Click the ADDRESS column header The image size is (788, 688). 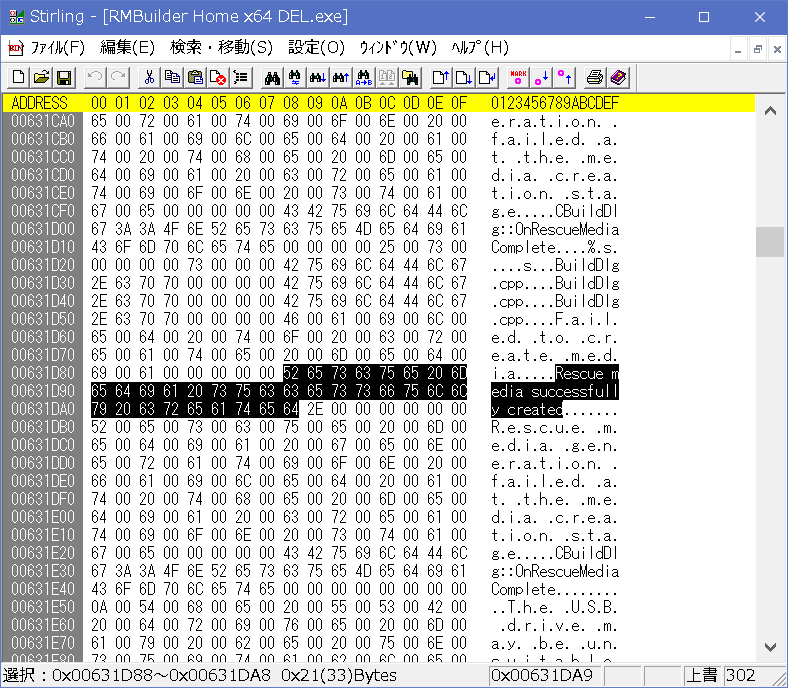[x=39, y=104]
